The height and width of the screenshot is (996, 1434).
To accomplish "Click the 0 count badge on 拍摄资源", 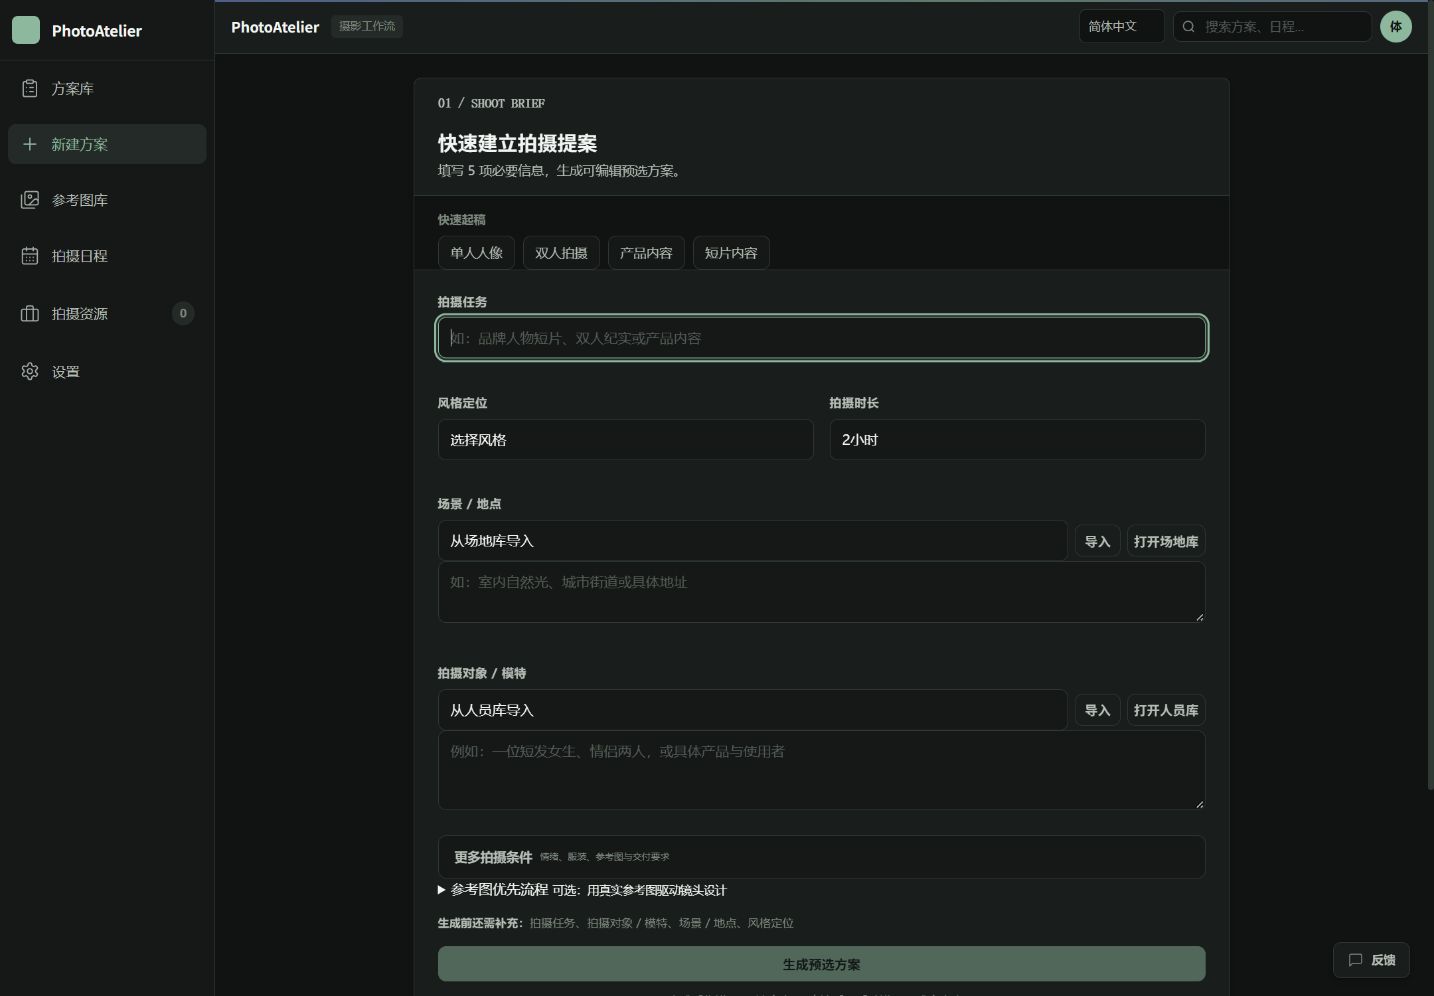I will (x=183, y=313).
